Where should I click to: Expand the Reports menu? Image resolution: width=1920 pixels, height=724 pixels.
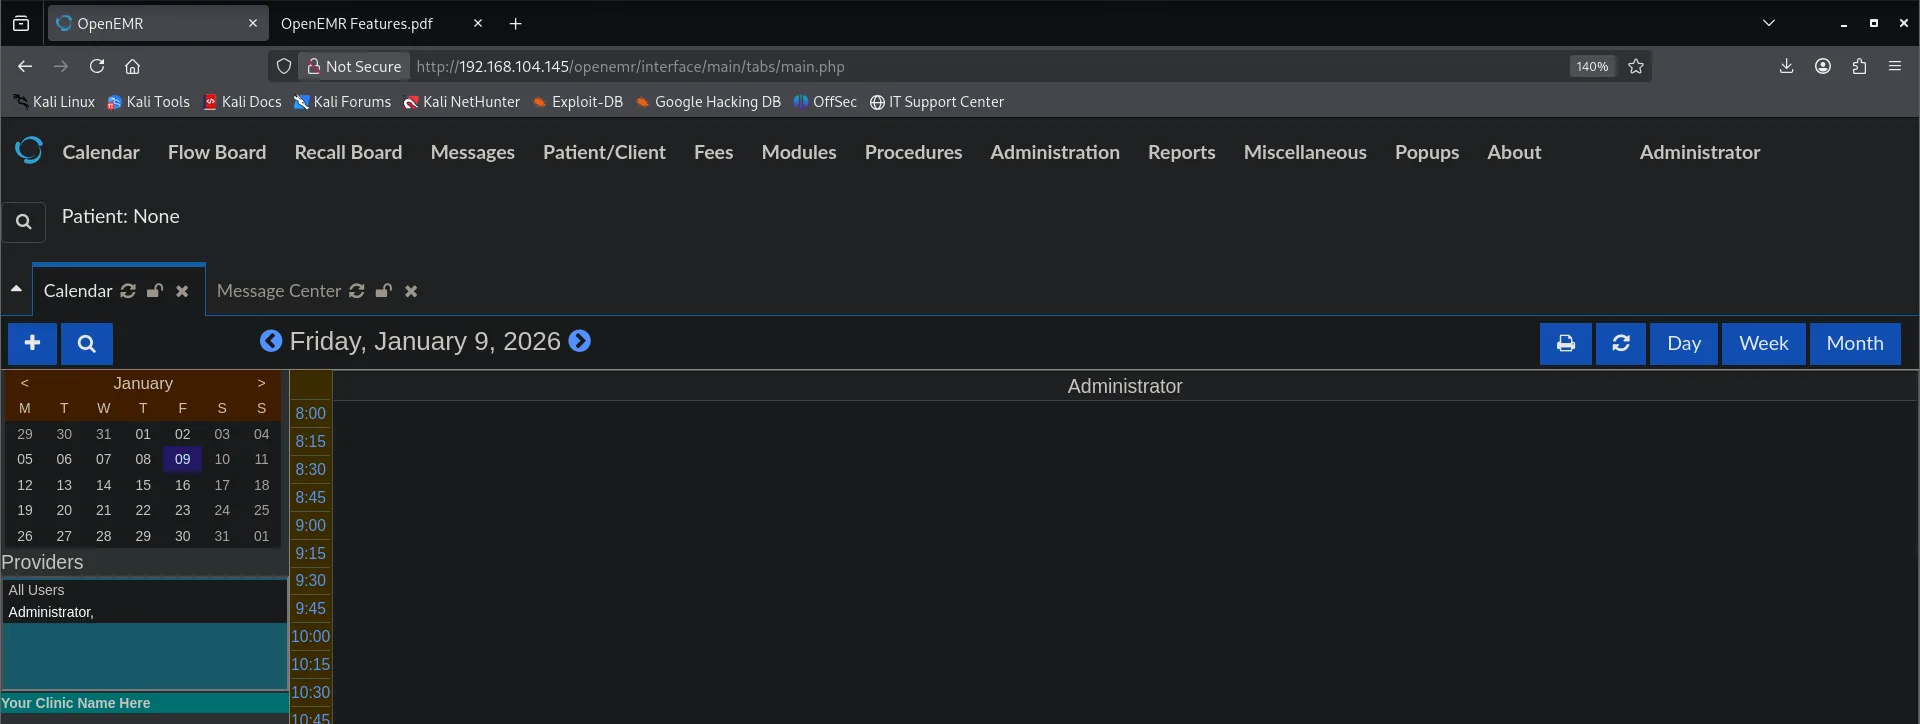1182,152
